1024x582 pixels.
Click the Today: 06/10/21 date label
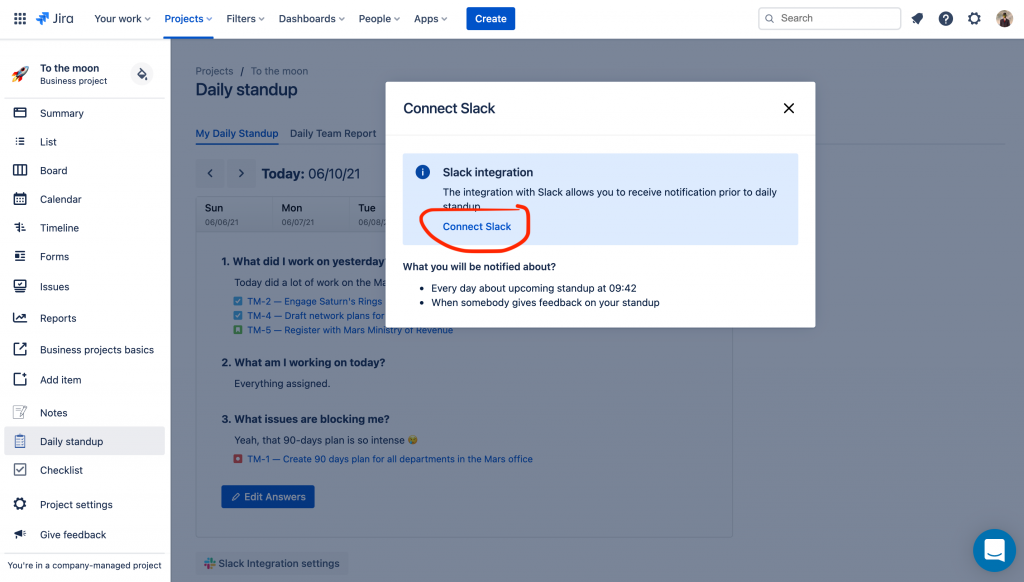tap(311, 174)
